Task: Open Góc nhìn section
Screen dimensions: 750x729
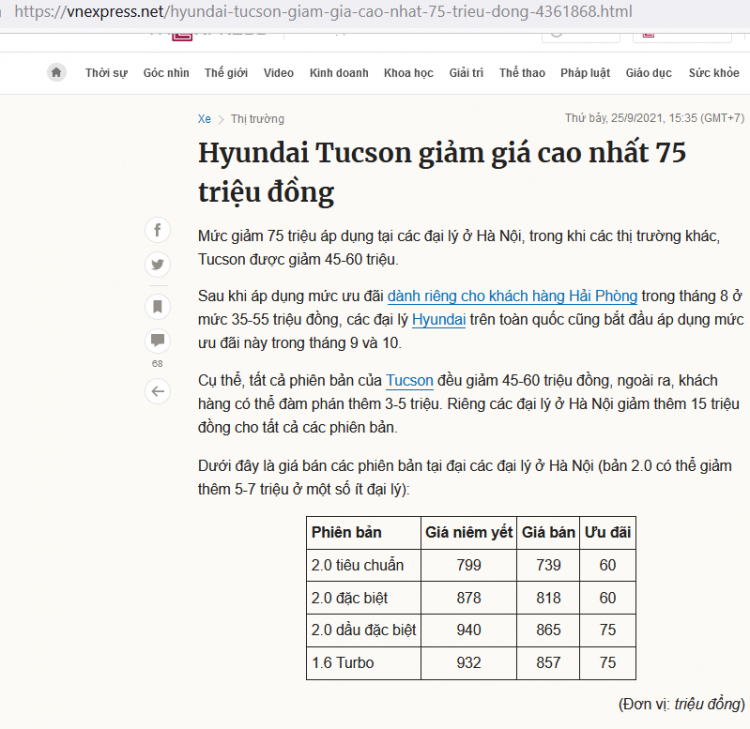Action: coord(166,73)
